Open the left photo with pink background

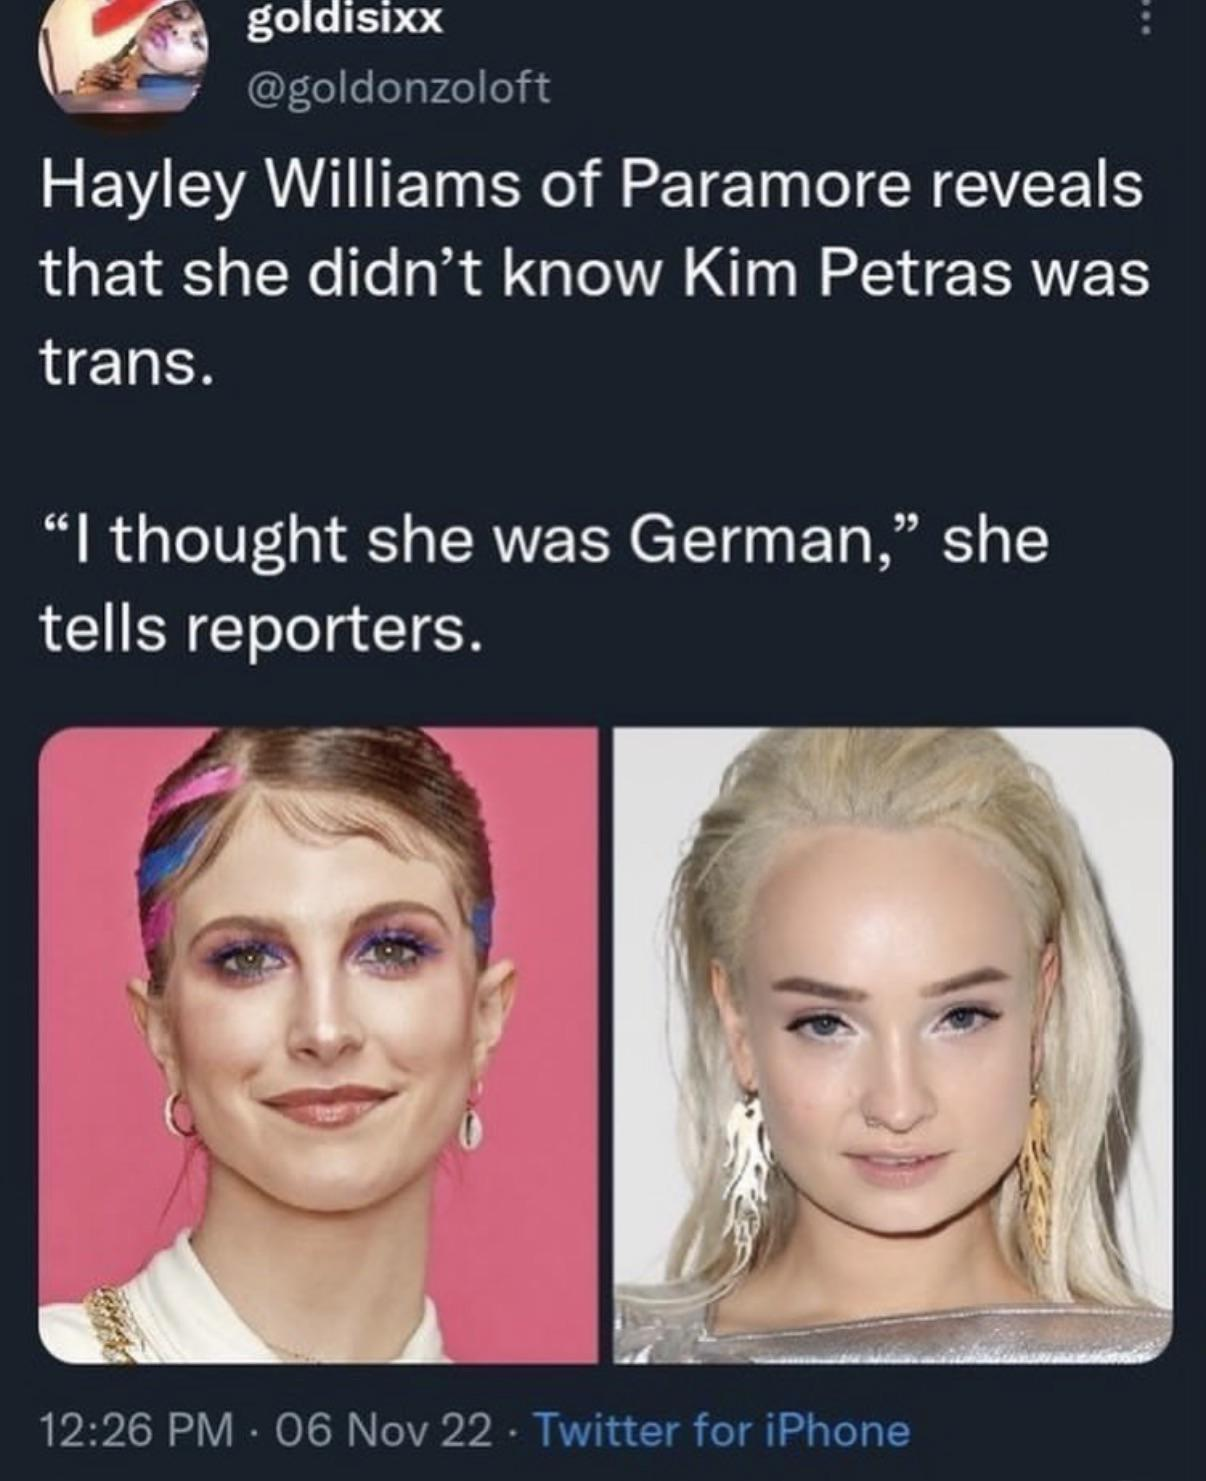(x=318, y=1045)
